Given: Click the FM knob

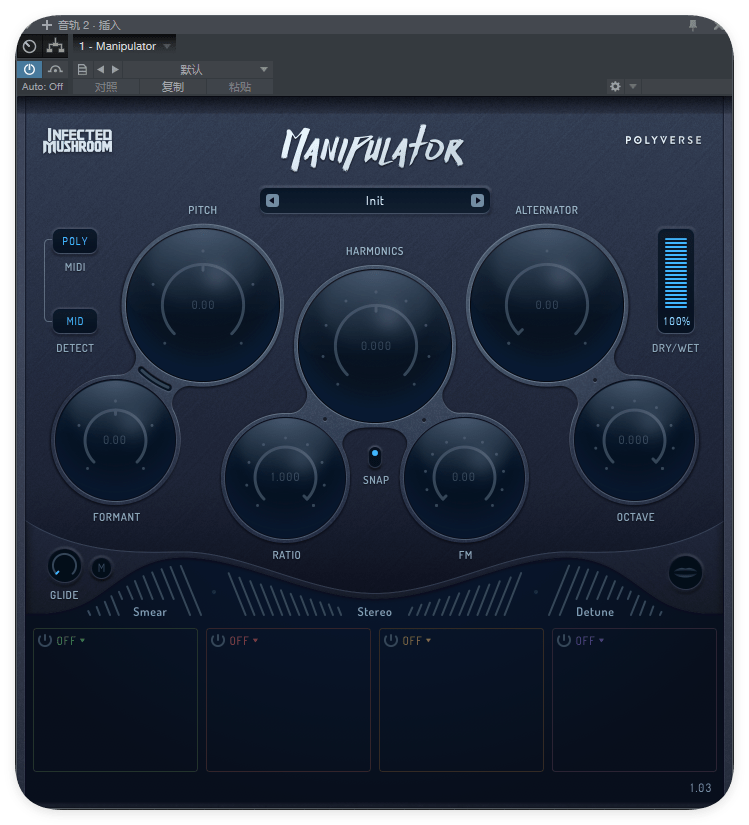Looking at the screenshot, I should click(x=464, y=477).
